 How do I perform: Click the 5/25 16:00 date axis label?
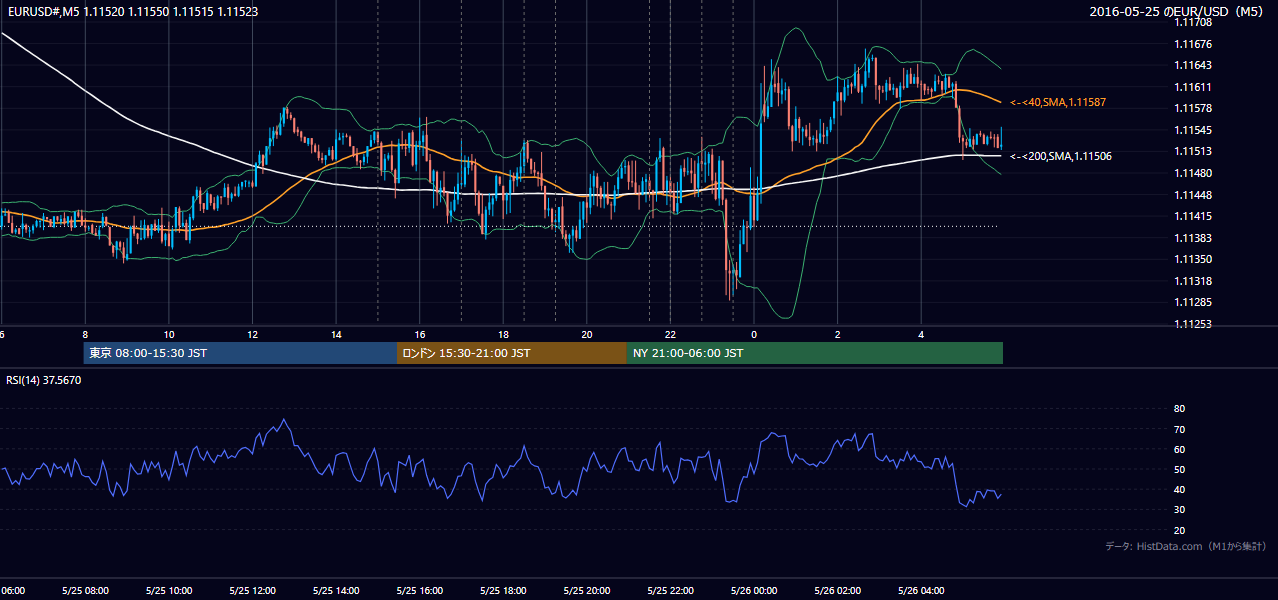pyautogui.click(x=419, y=591)
